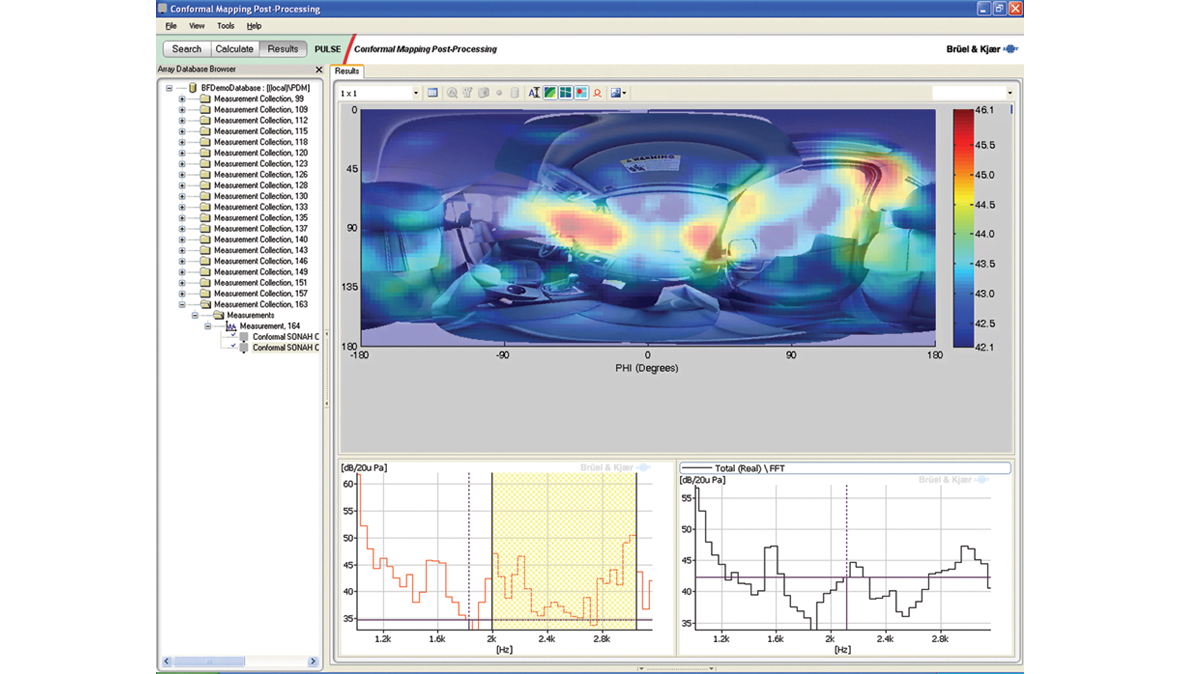Switch to the Results tab
The width and height of the screenshot is (1180, 674).
347,71
